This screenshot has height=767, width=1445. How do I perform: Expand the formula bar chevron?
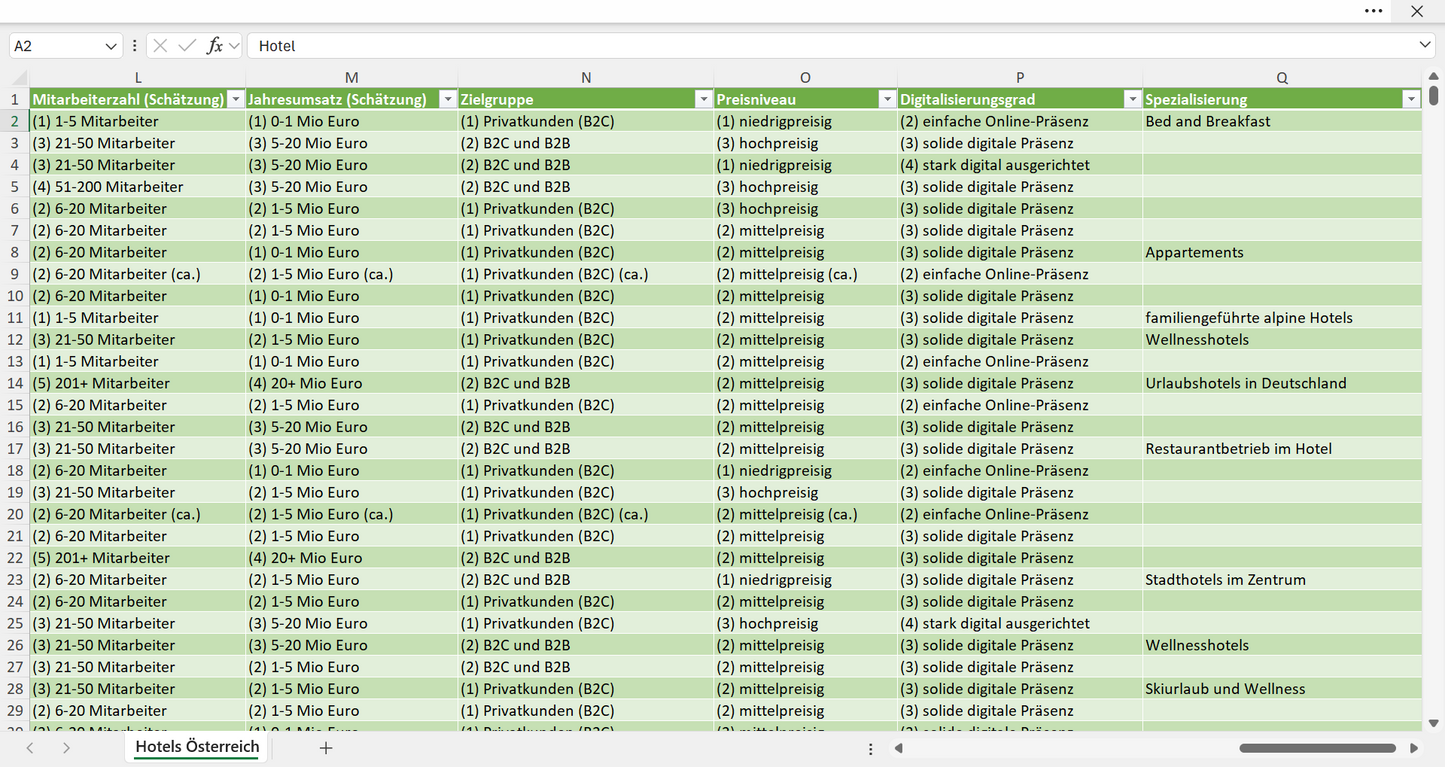1425,46
